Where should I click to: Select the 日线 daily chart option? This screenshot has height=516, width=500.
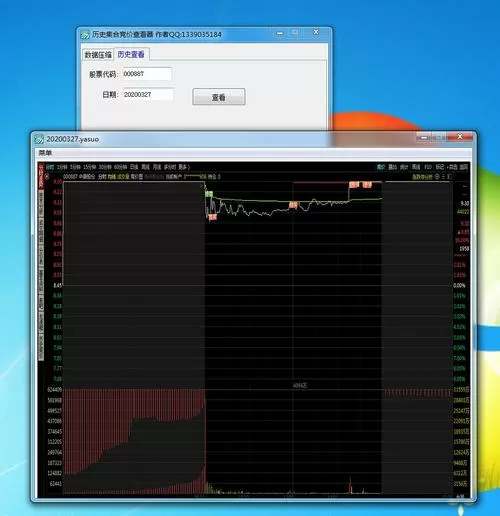pos(134,167)
